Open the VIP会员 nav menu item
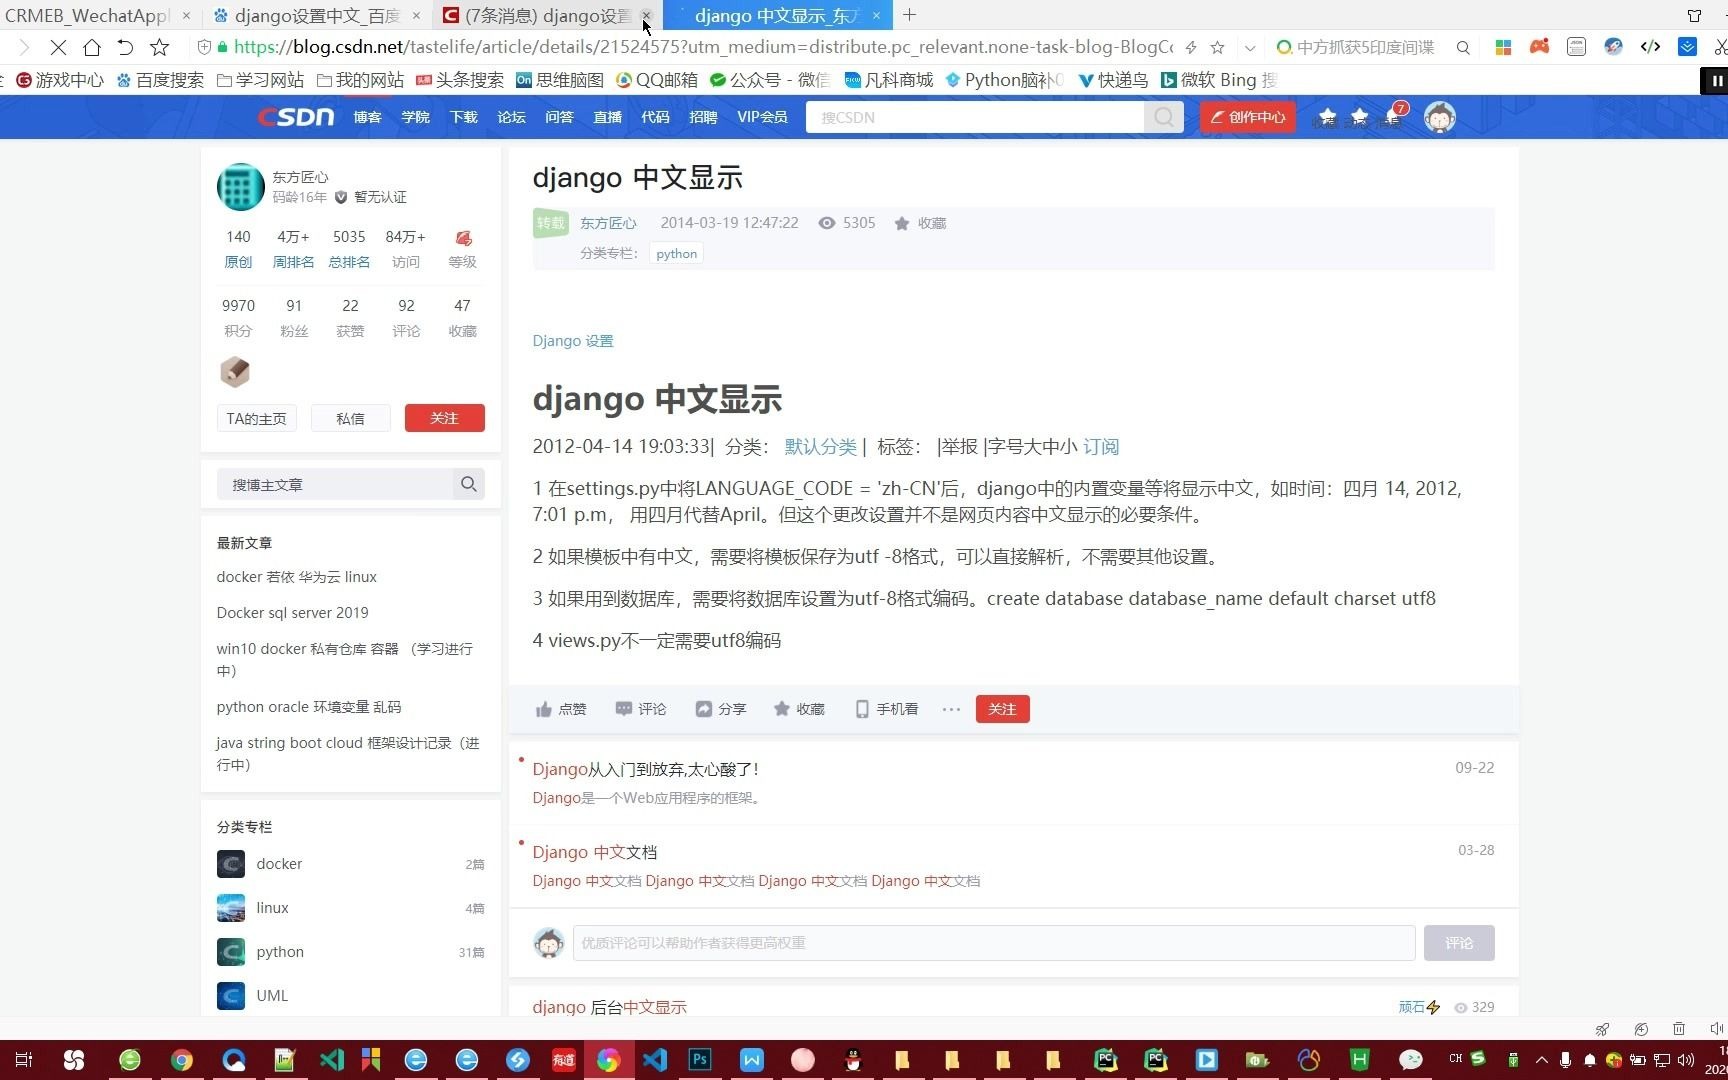Viewport: 1728px width, 1080px height. click(762, 117)
